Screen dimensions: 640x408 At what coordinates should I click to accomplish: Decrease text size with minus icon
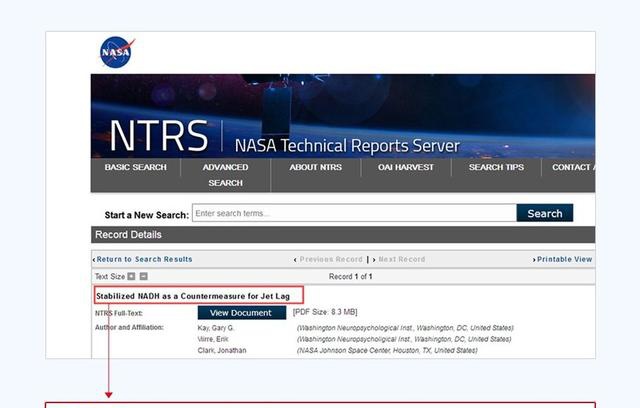coord(144,276)
